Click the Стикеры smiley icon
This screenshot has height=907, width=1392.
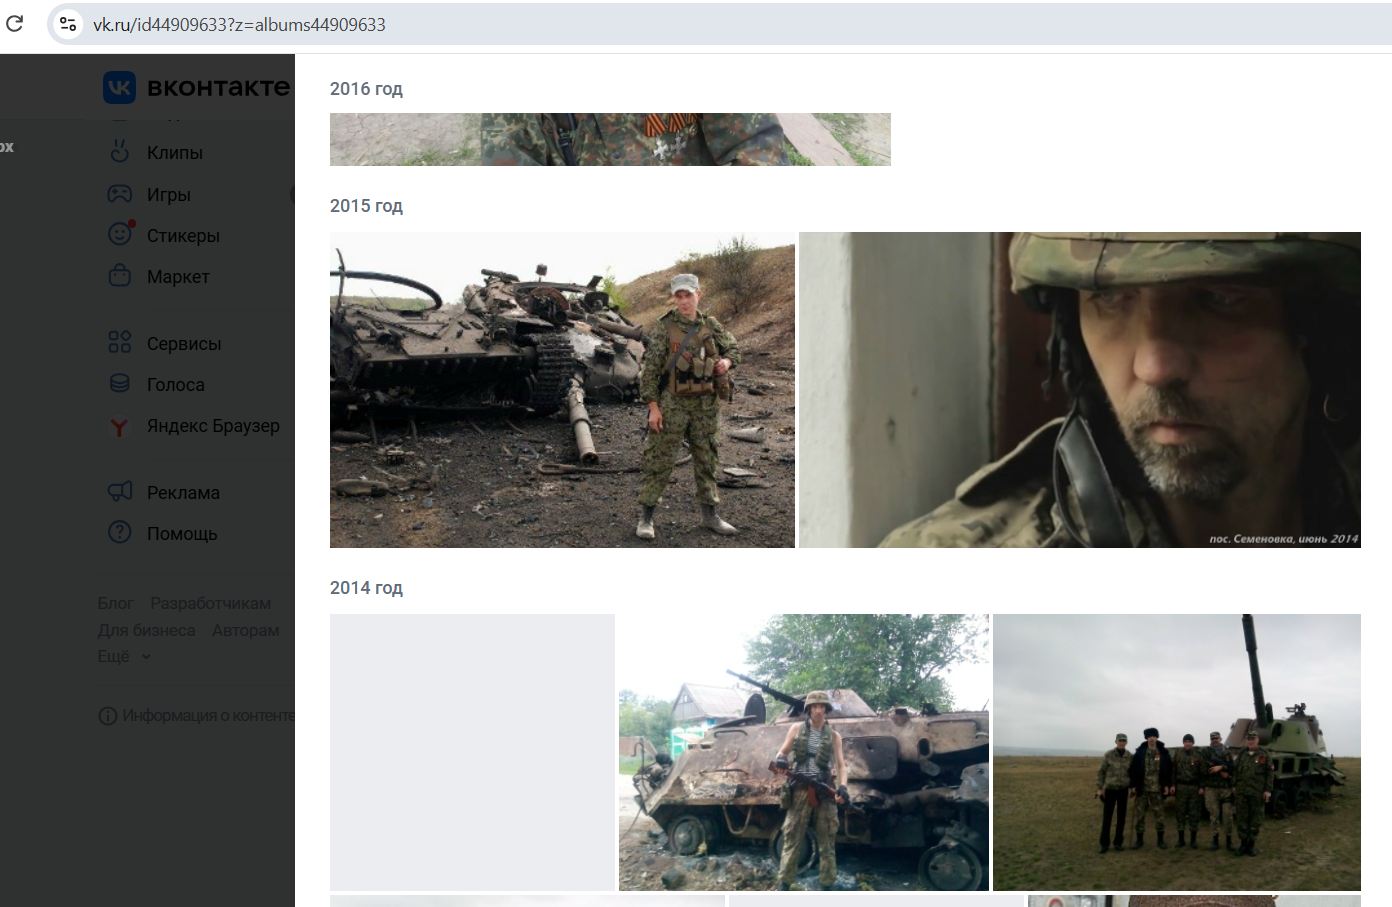coord(120,234)
